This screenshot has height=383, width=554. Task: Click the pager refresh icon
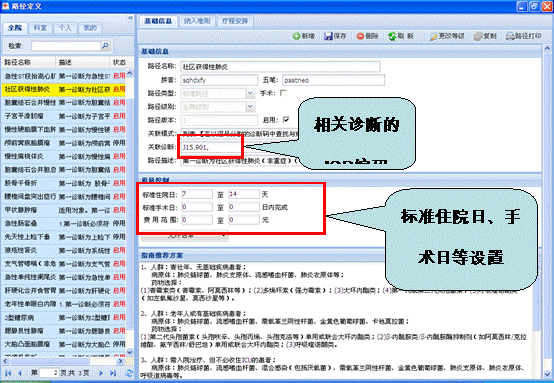click(x=129, y=373)
